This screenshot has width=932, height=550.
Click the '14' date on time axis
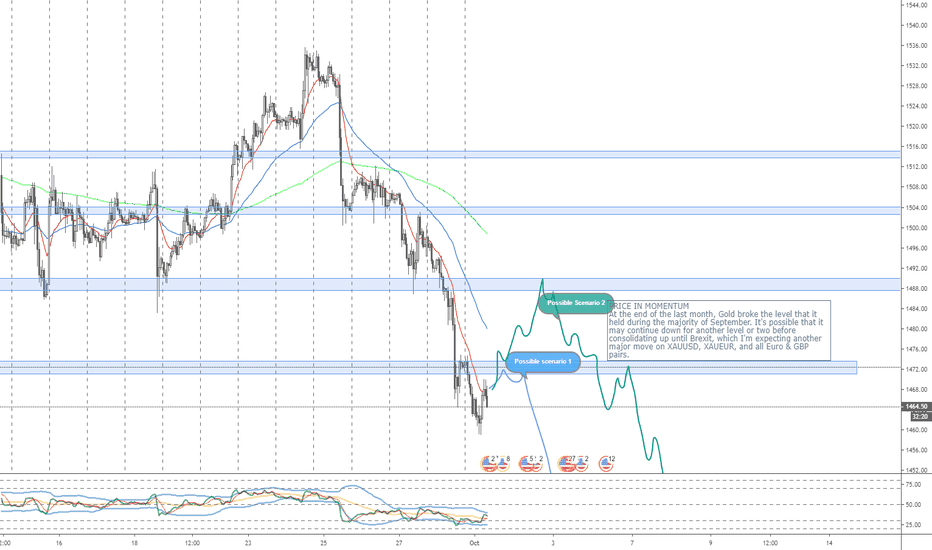pos(829,543)
